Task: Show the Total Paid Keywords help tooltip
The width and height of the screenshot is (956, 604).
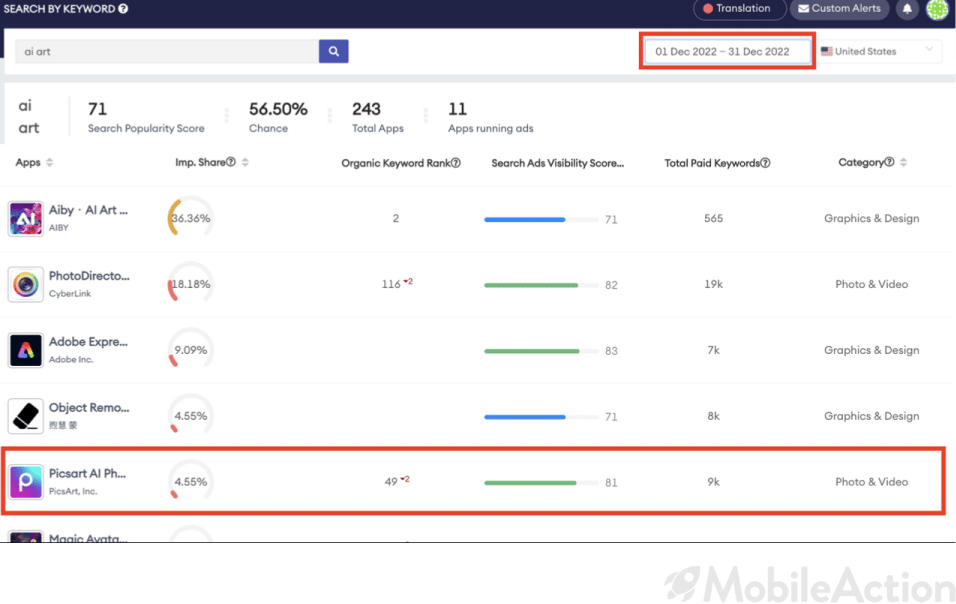Action: tap(765, 163)
